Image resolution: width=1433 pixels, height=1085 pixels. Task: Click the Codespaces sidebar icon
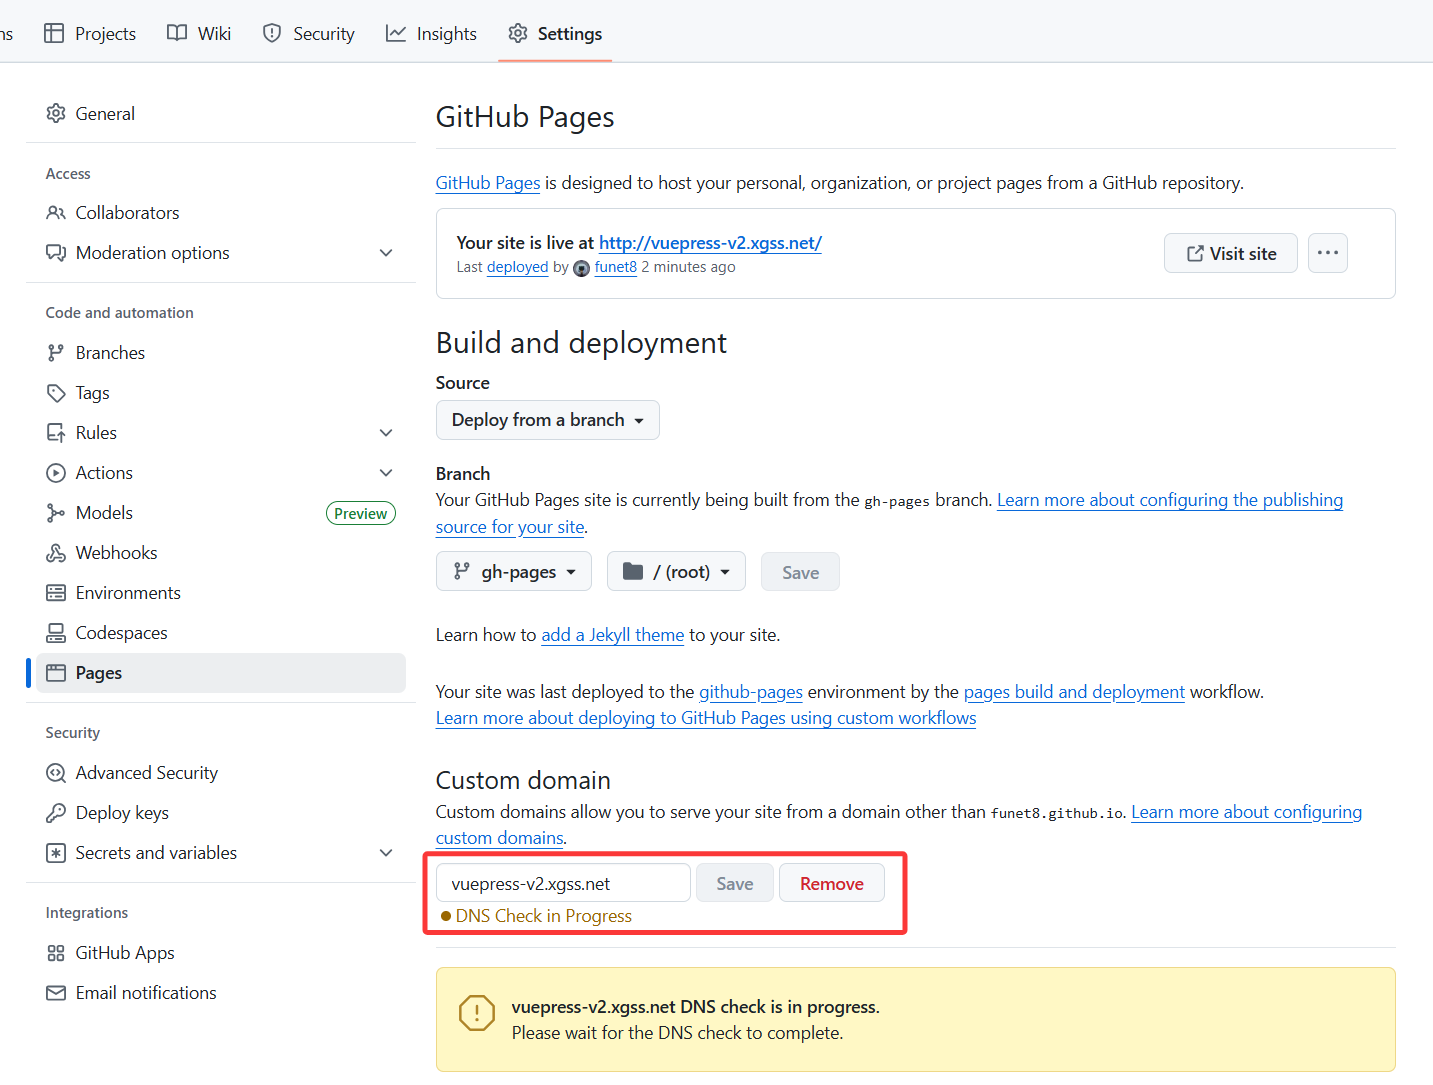(56, 633)
